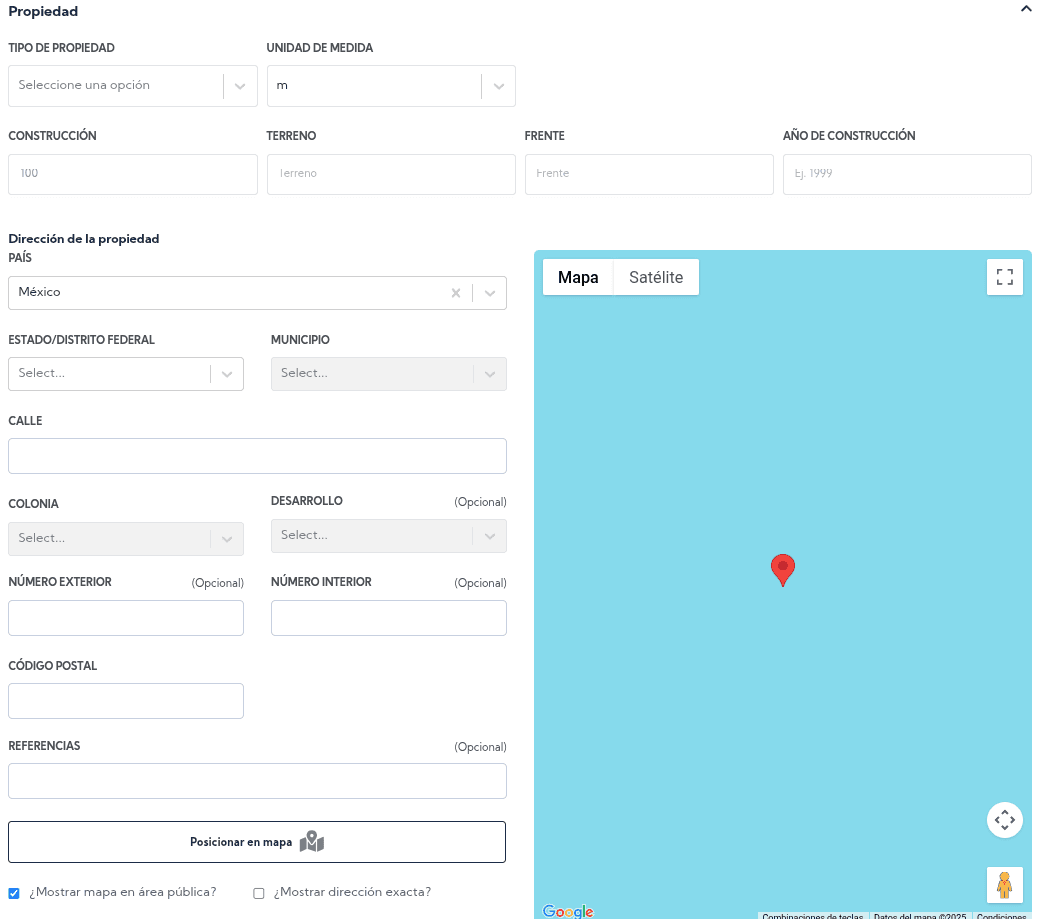The image size is (1046, 919).
Task: Click the Posicionar en mapa button
Action: click(257, 842)
